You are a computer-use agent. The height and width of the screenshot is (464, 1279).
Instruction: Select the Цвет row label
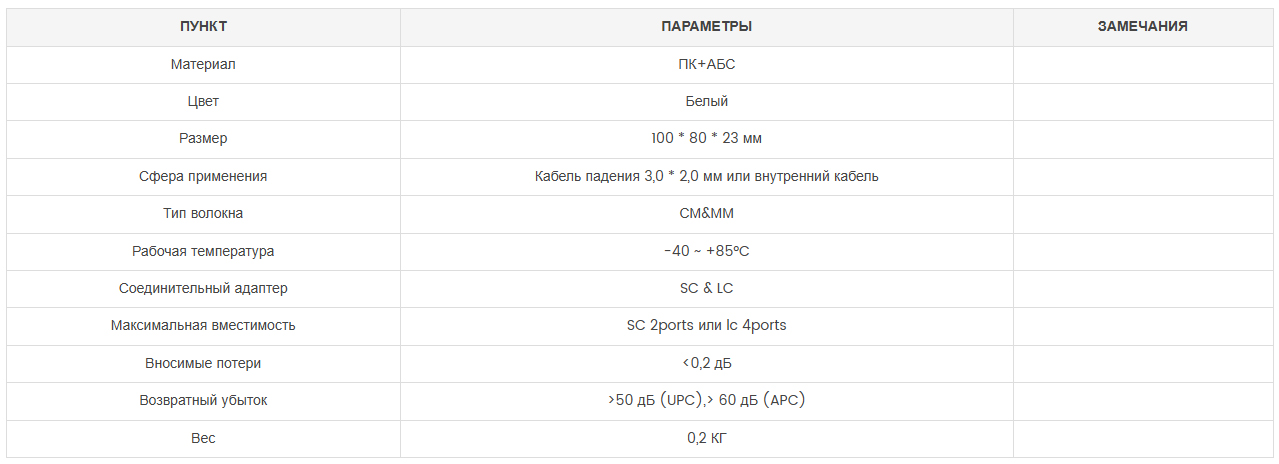203,101
